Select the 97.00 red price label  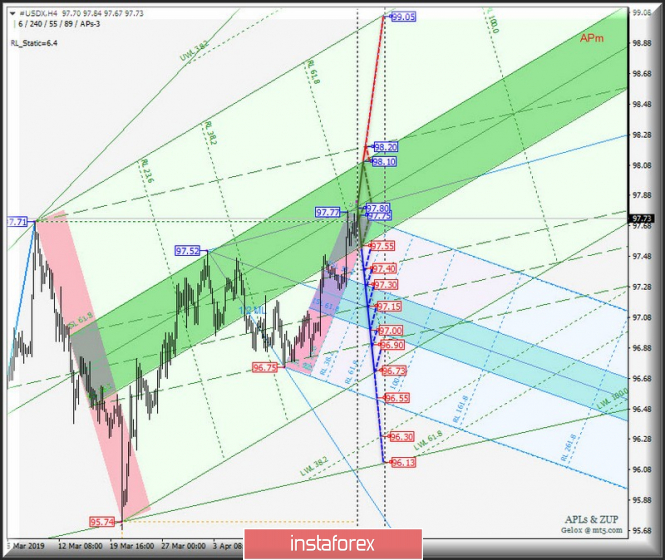point(391,330)
